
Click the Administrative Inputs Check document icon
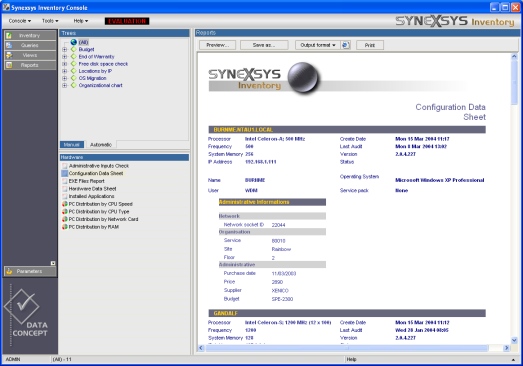(65, 166)
